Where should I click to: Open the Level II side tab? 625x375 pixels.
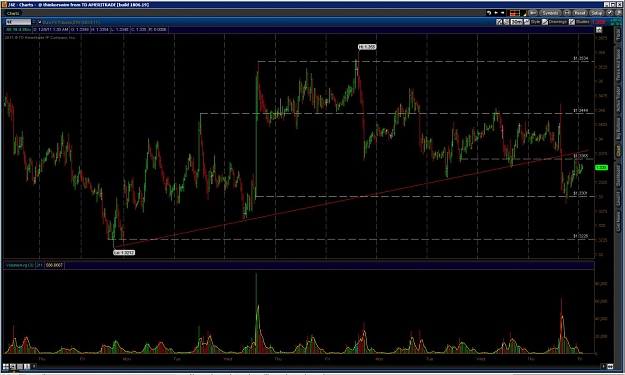click(x=618, y=199)
